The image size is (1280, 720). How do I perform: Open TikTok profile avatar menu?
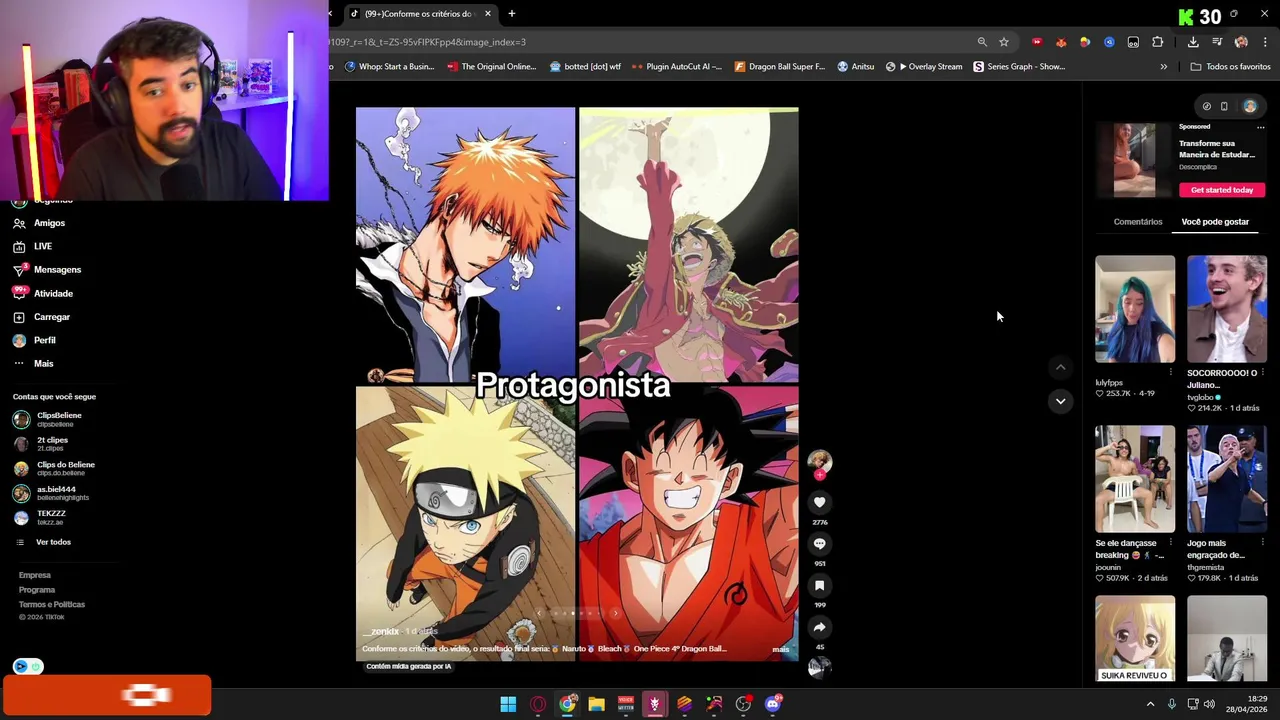[x=1250, y=106]
